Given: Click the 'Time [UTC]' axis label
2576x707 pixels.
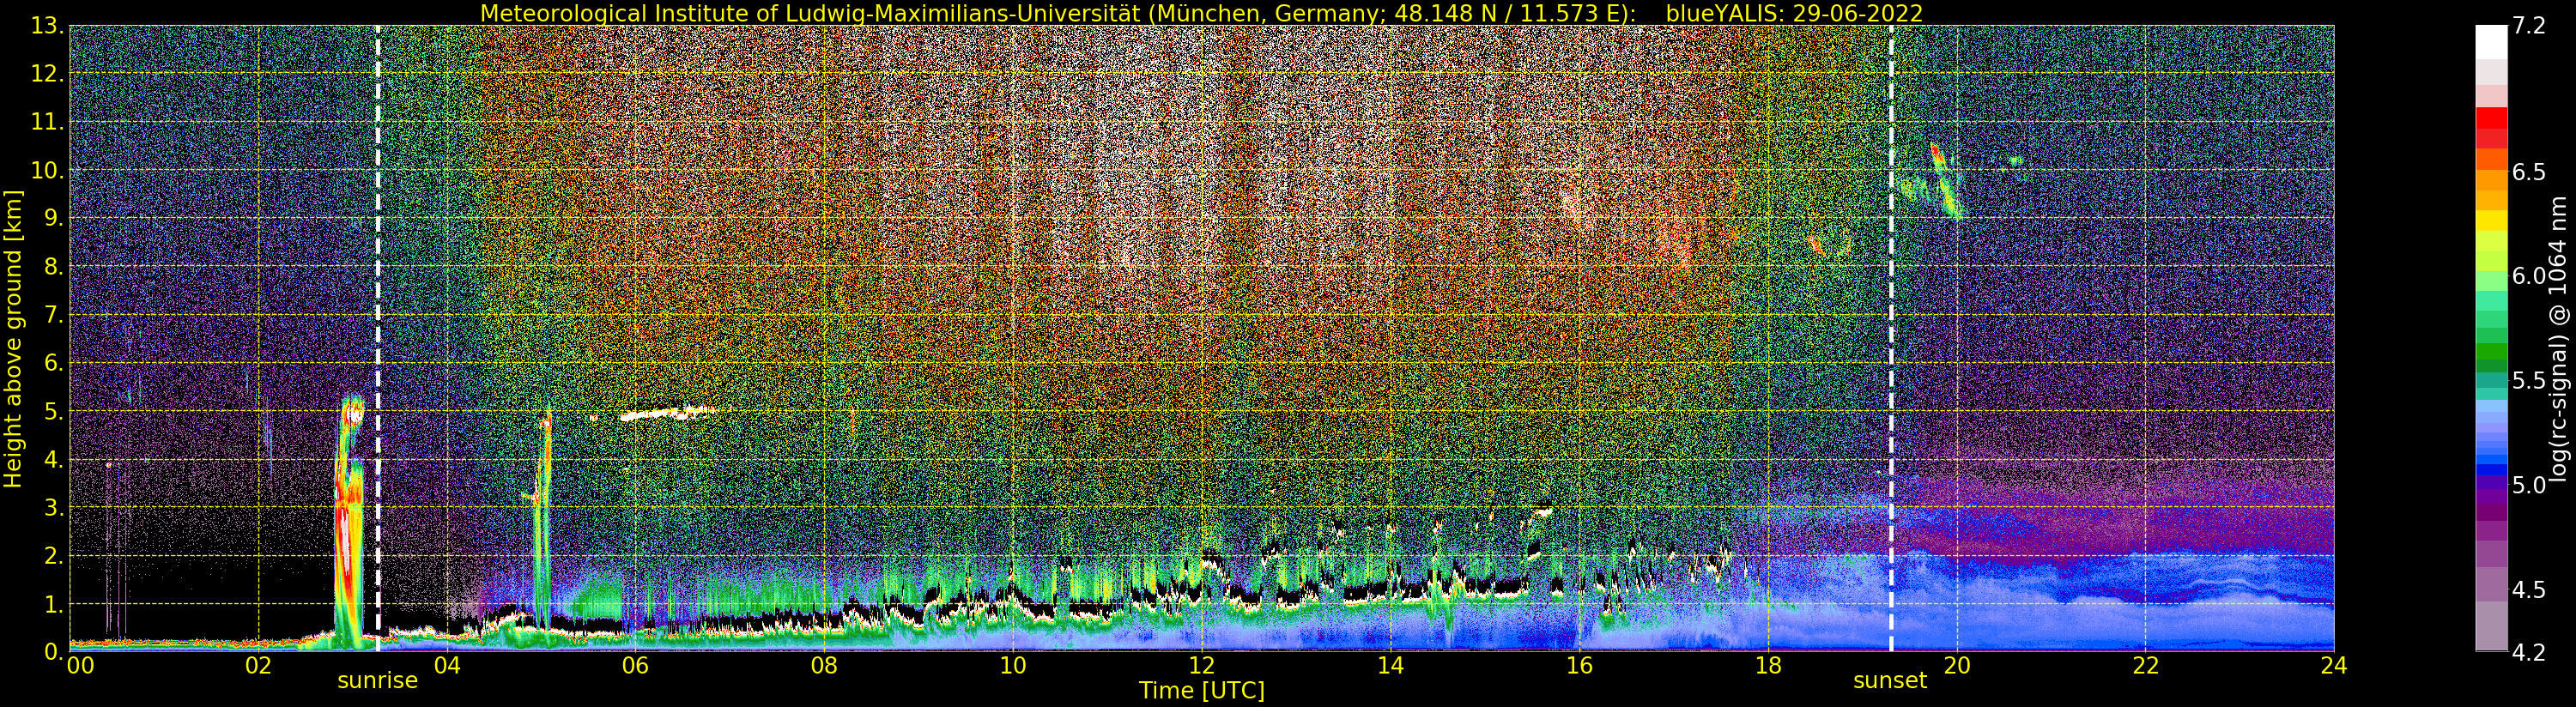Looking at the screenshot, I should (1202, 691).
